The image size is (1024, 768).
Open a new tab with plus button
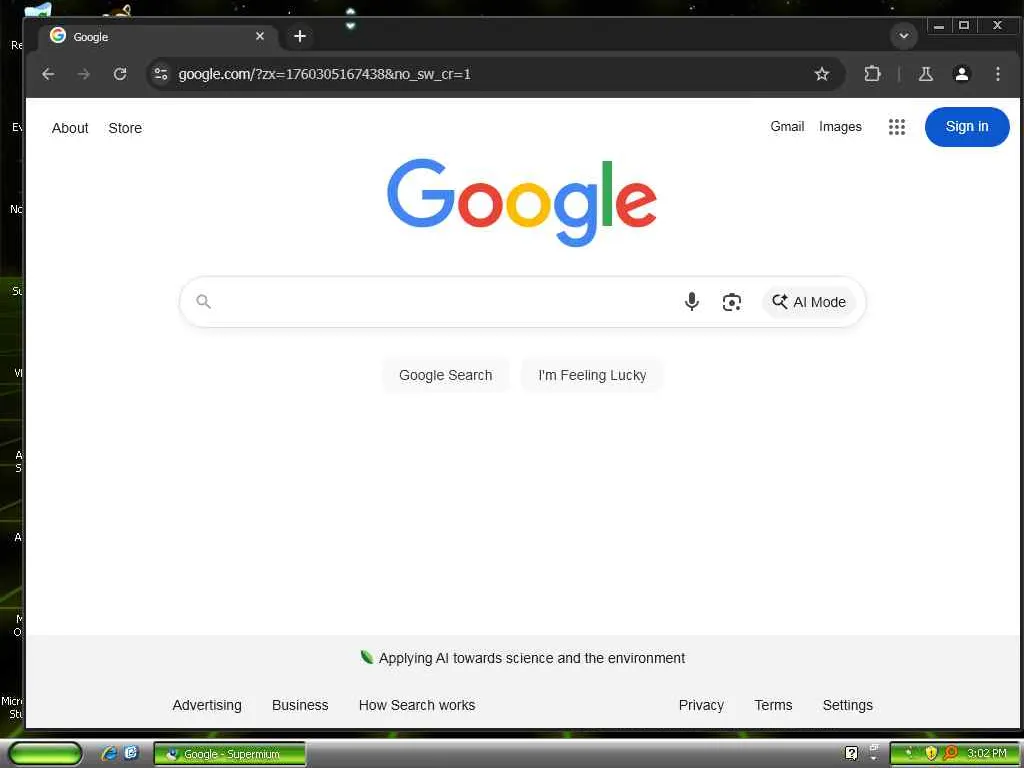click(300, 37)
